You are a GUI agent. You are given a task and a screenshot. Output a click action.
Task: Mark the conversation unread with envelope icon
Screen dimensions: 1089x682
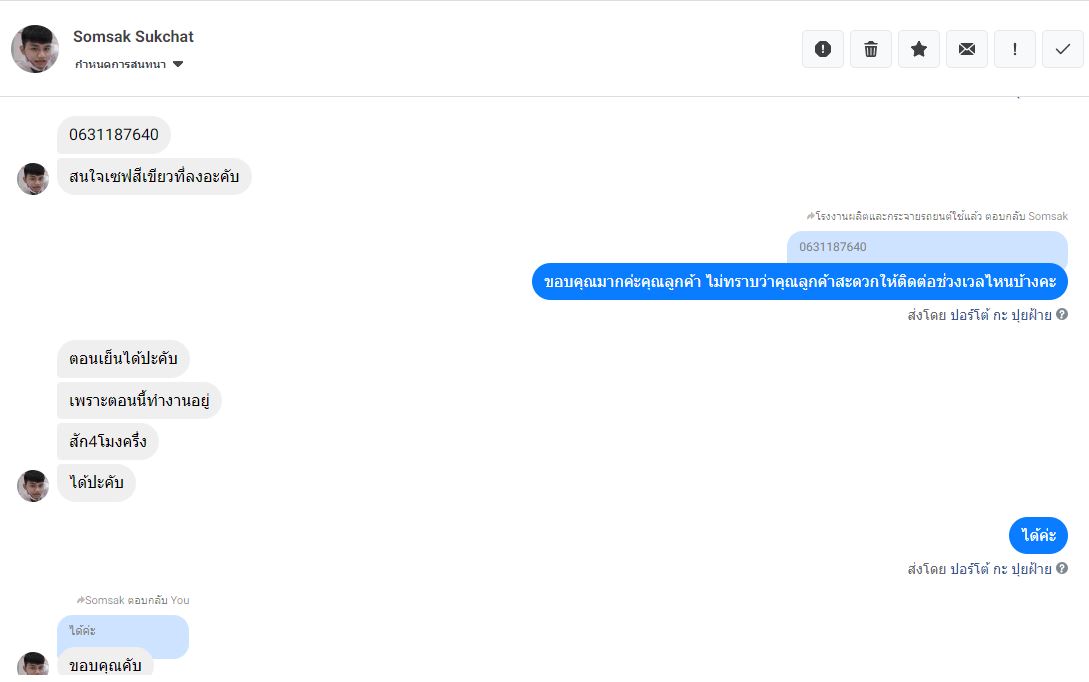967,49
